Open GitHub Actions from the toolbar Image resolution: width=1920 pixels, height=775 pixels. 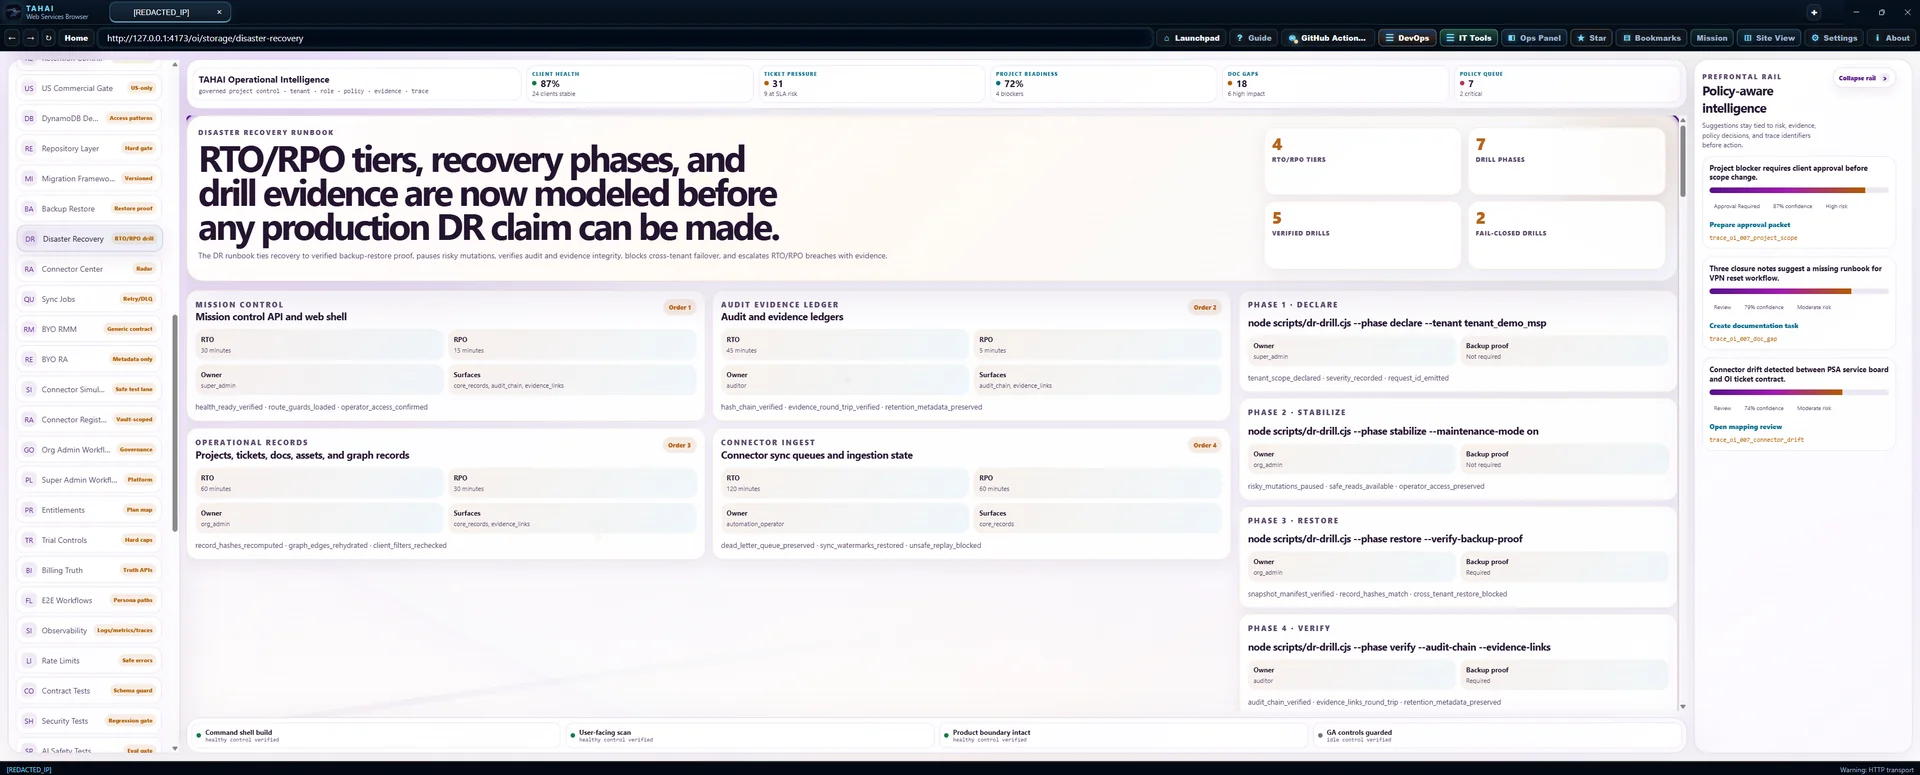1326,38
